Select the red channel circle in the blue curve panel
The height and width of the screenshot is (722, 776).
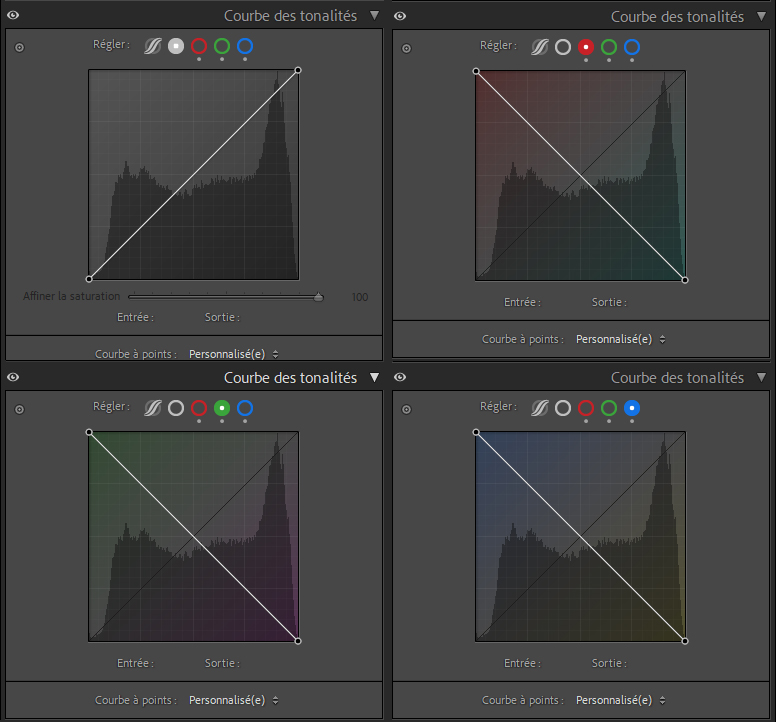[586, 408]
